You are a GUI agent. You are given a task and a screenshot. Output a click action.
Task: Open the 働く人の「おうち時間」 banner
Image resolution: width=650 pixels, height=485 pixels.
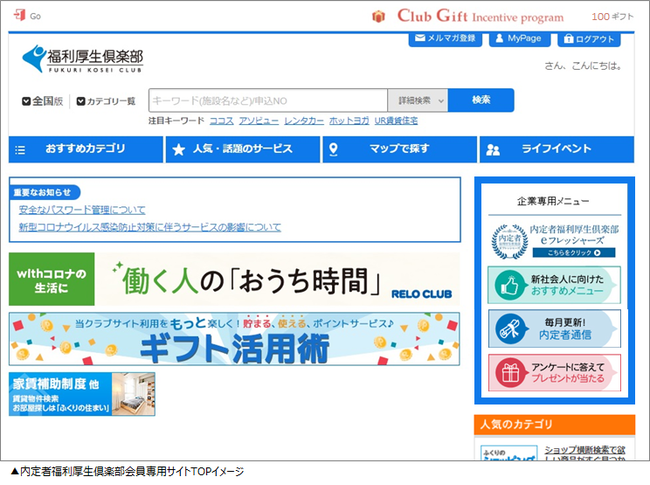click(235, 279)
